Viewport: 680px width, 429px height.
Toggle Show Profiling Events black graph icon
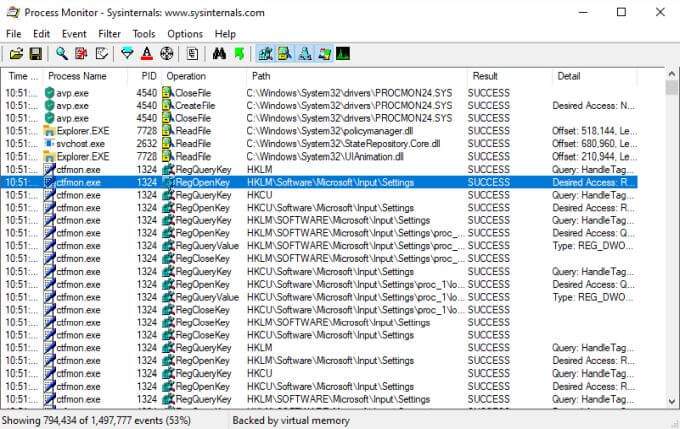point(343,54)
